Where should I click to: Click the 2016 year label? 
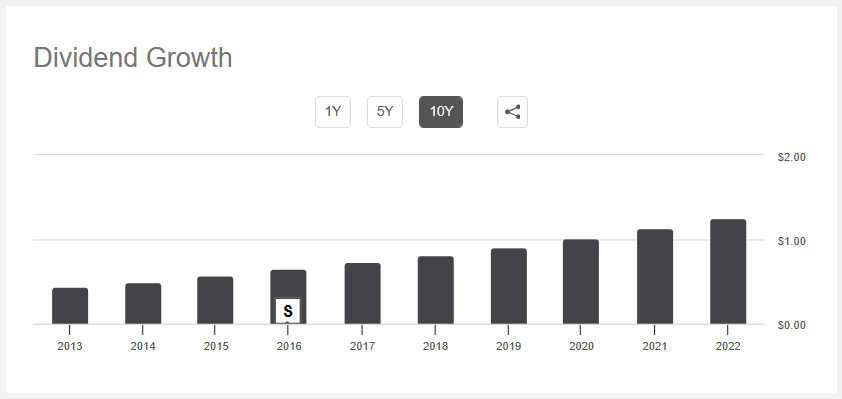[x=289, y=346]
